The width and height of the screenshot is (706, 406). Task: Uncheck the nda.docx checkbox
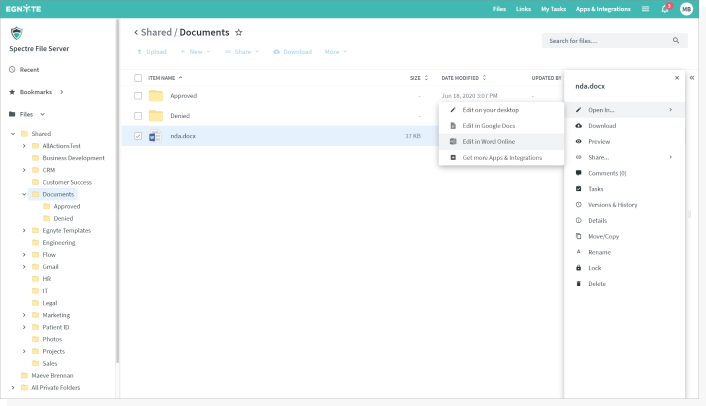[x=138, y=136]
